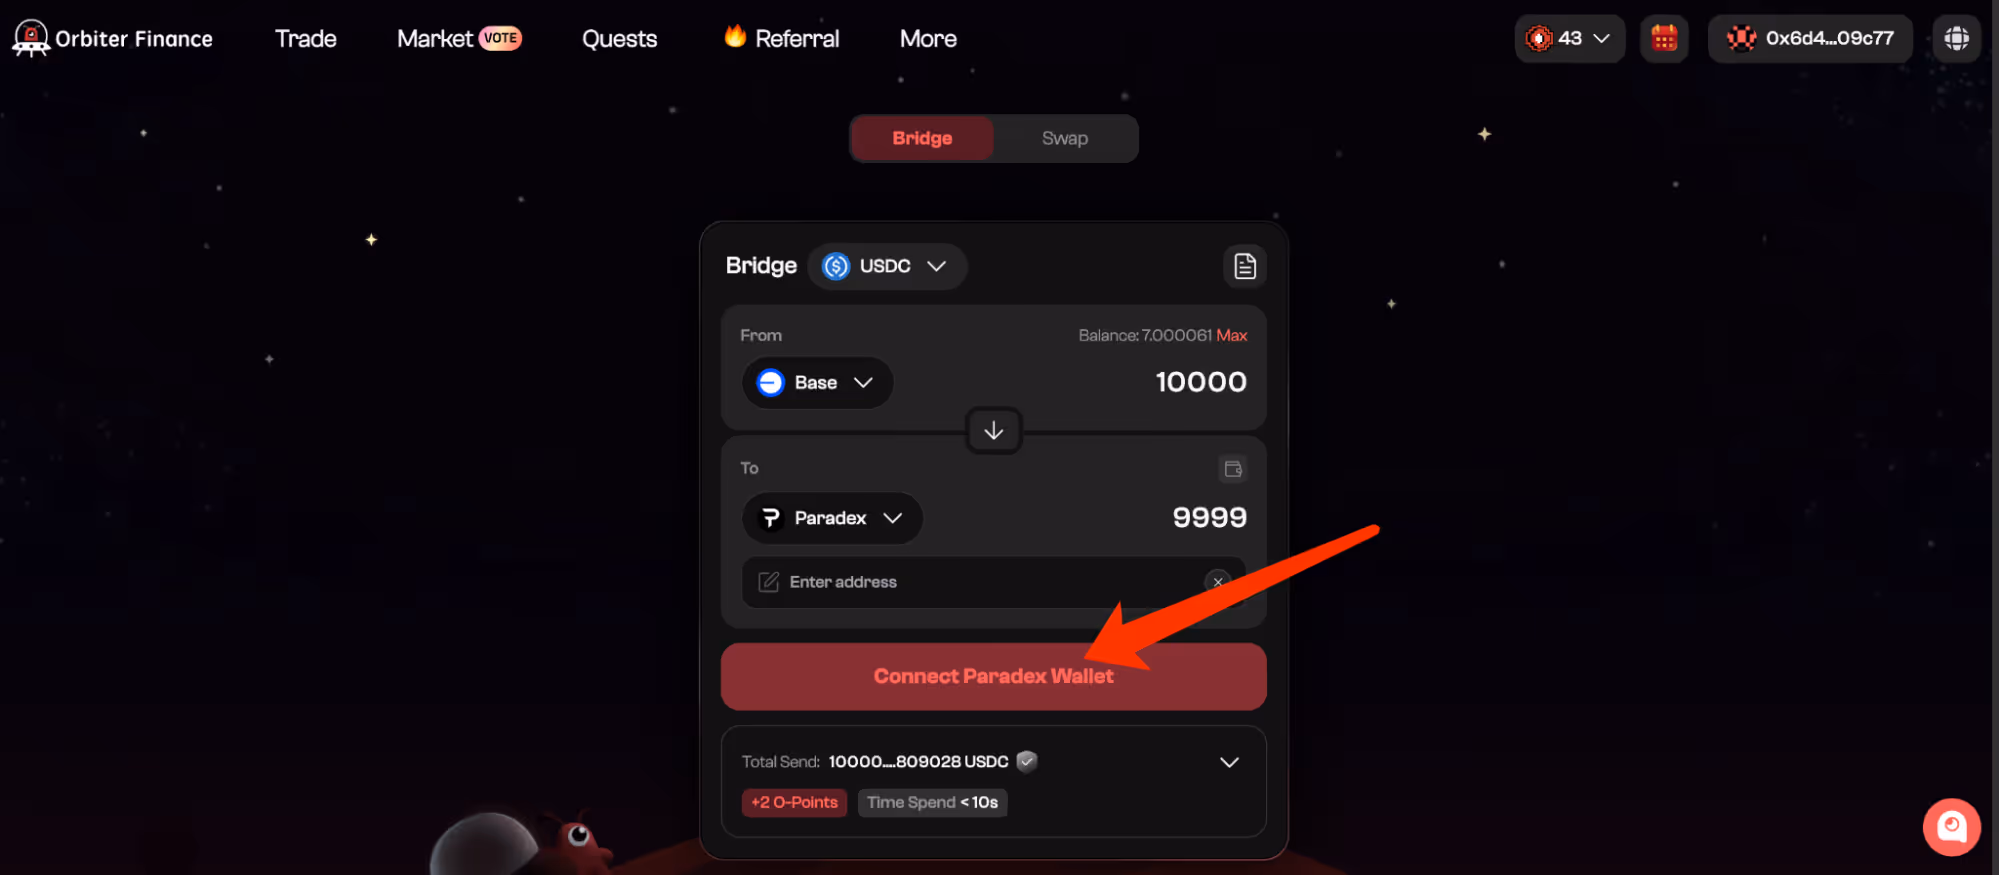Viewport: 1999px width, 875px height.
Task: Open the bridge history document icon
Action: coord(1244,266)
